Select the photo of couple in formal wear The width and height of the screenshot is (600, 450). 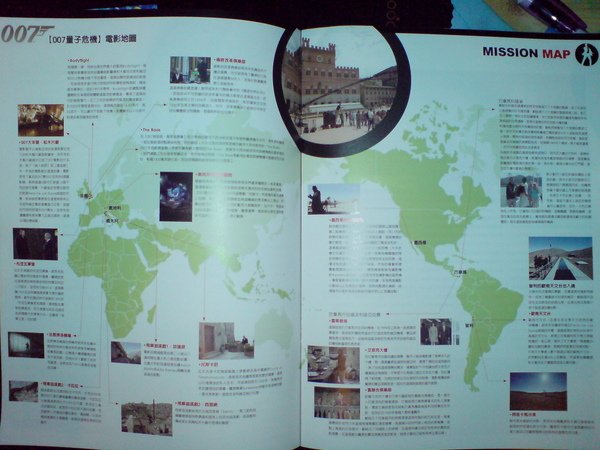(436, 332)
